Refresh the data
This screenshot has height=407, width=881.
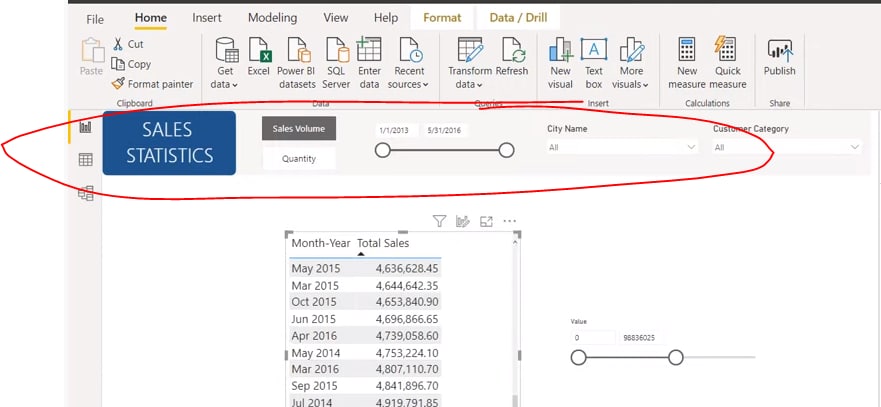click(x=511, y=56)
